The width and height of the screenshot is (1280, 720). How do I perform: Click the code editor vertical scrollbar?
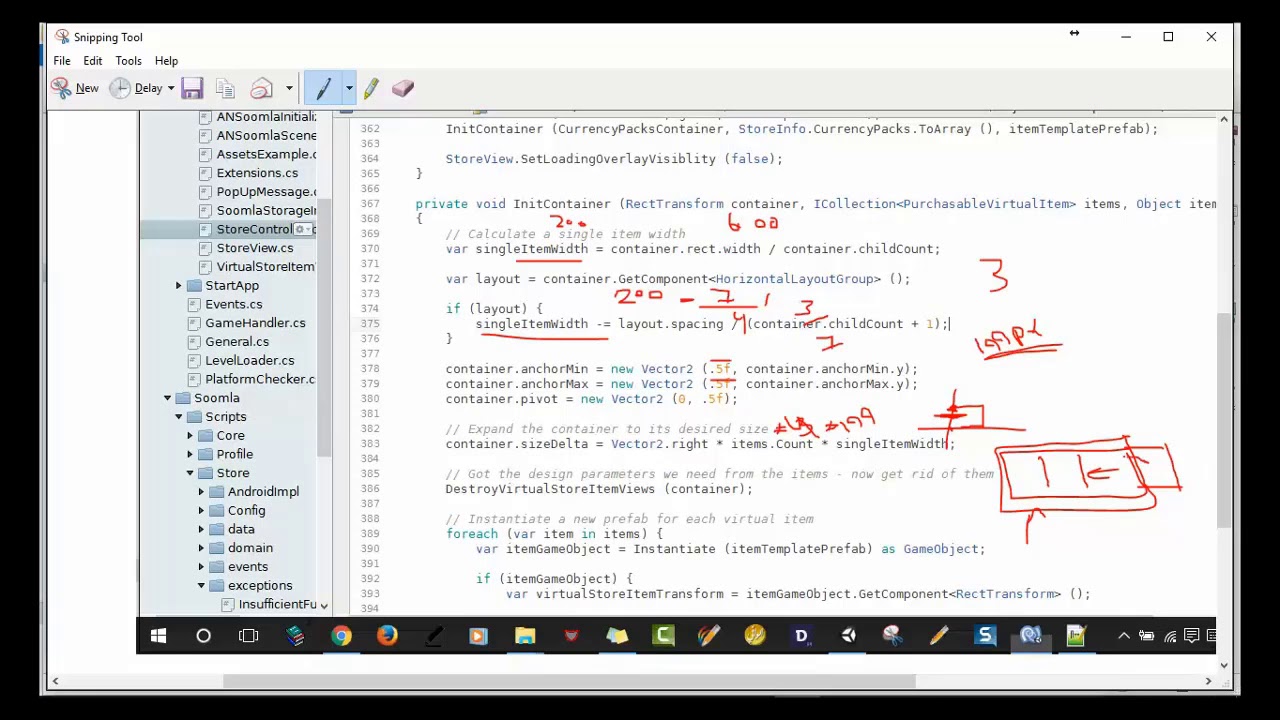1224,418
